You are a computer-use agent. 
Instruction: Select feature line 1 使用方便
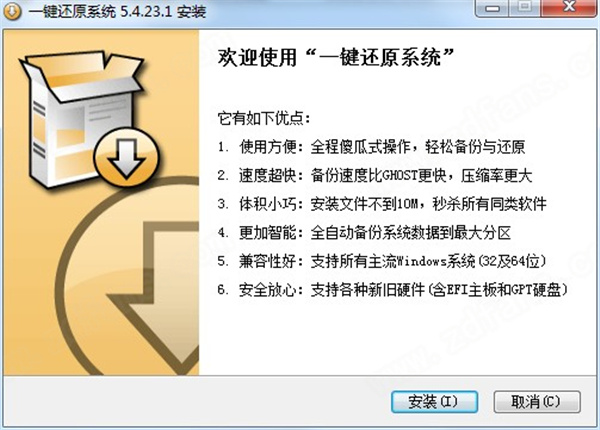point(371,147)
